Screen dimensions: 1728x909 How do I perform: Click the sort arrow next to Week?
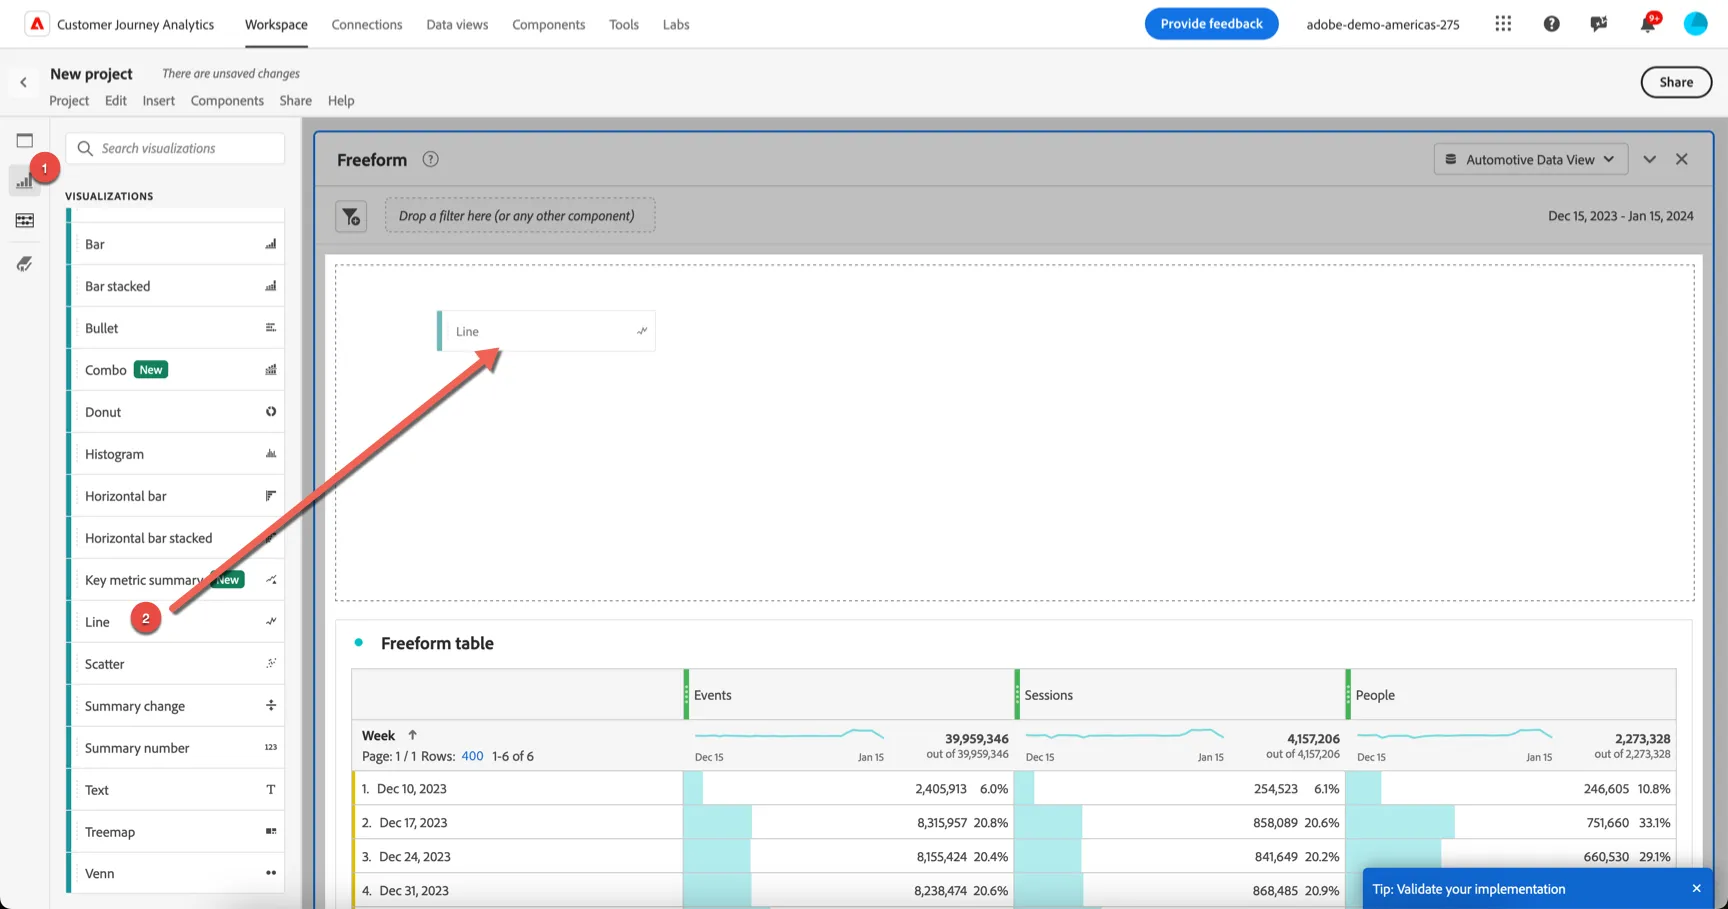click(412, 735)
